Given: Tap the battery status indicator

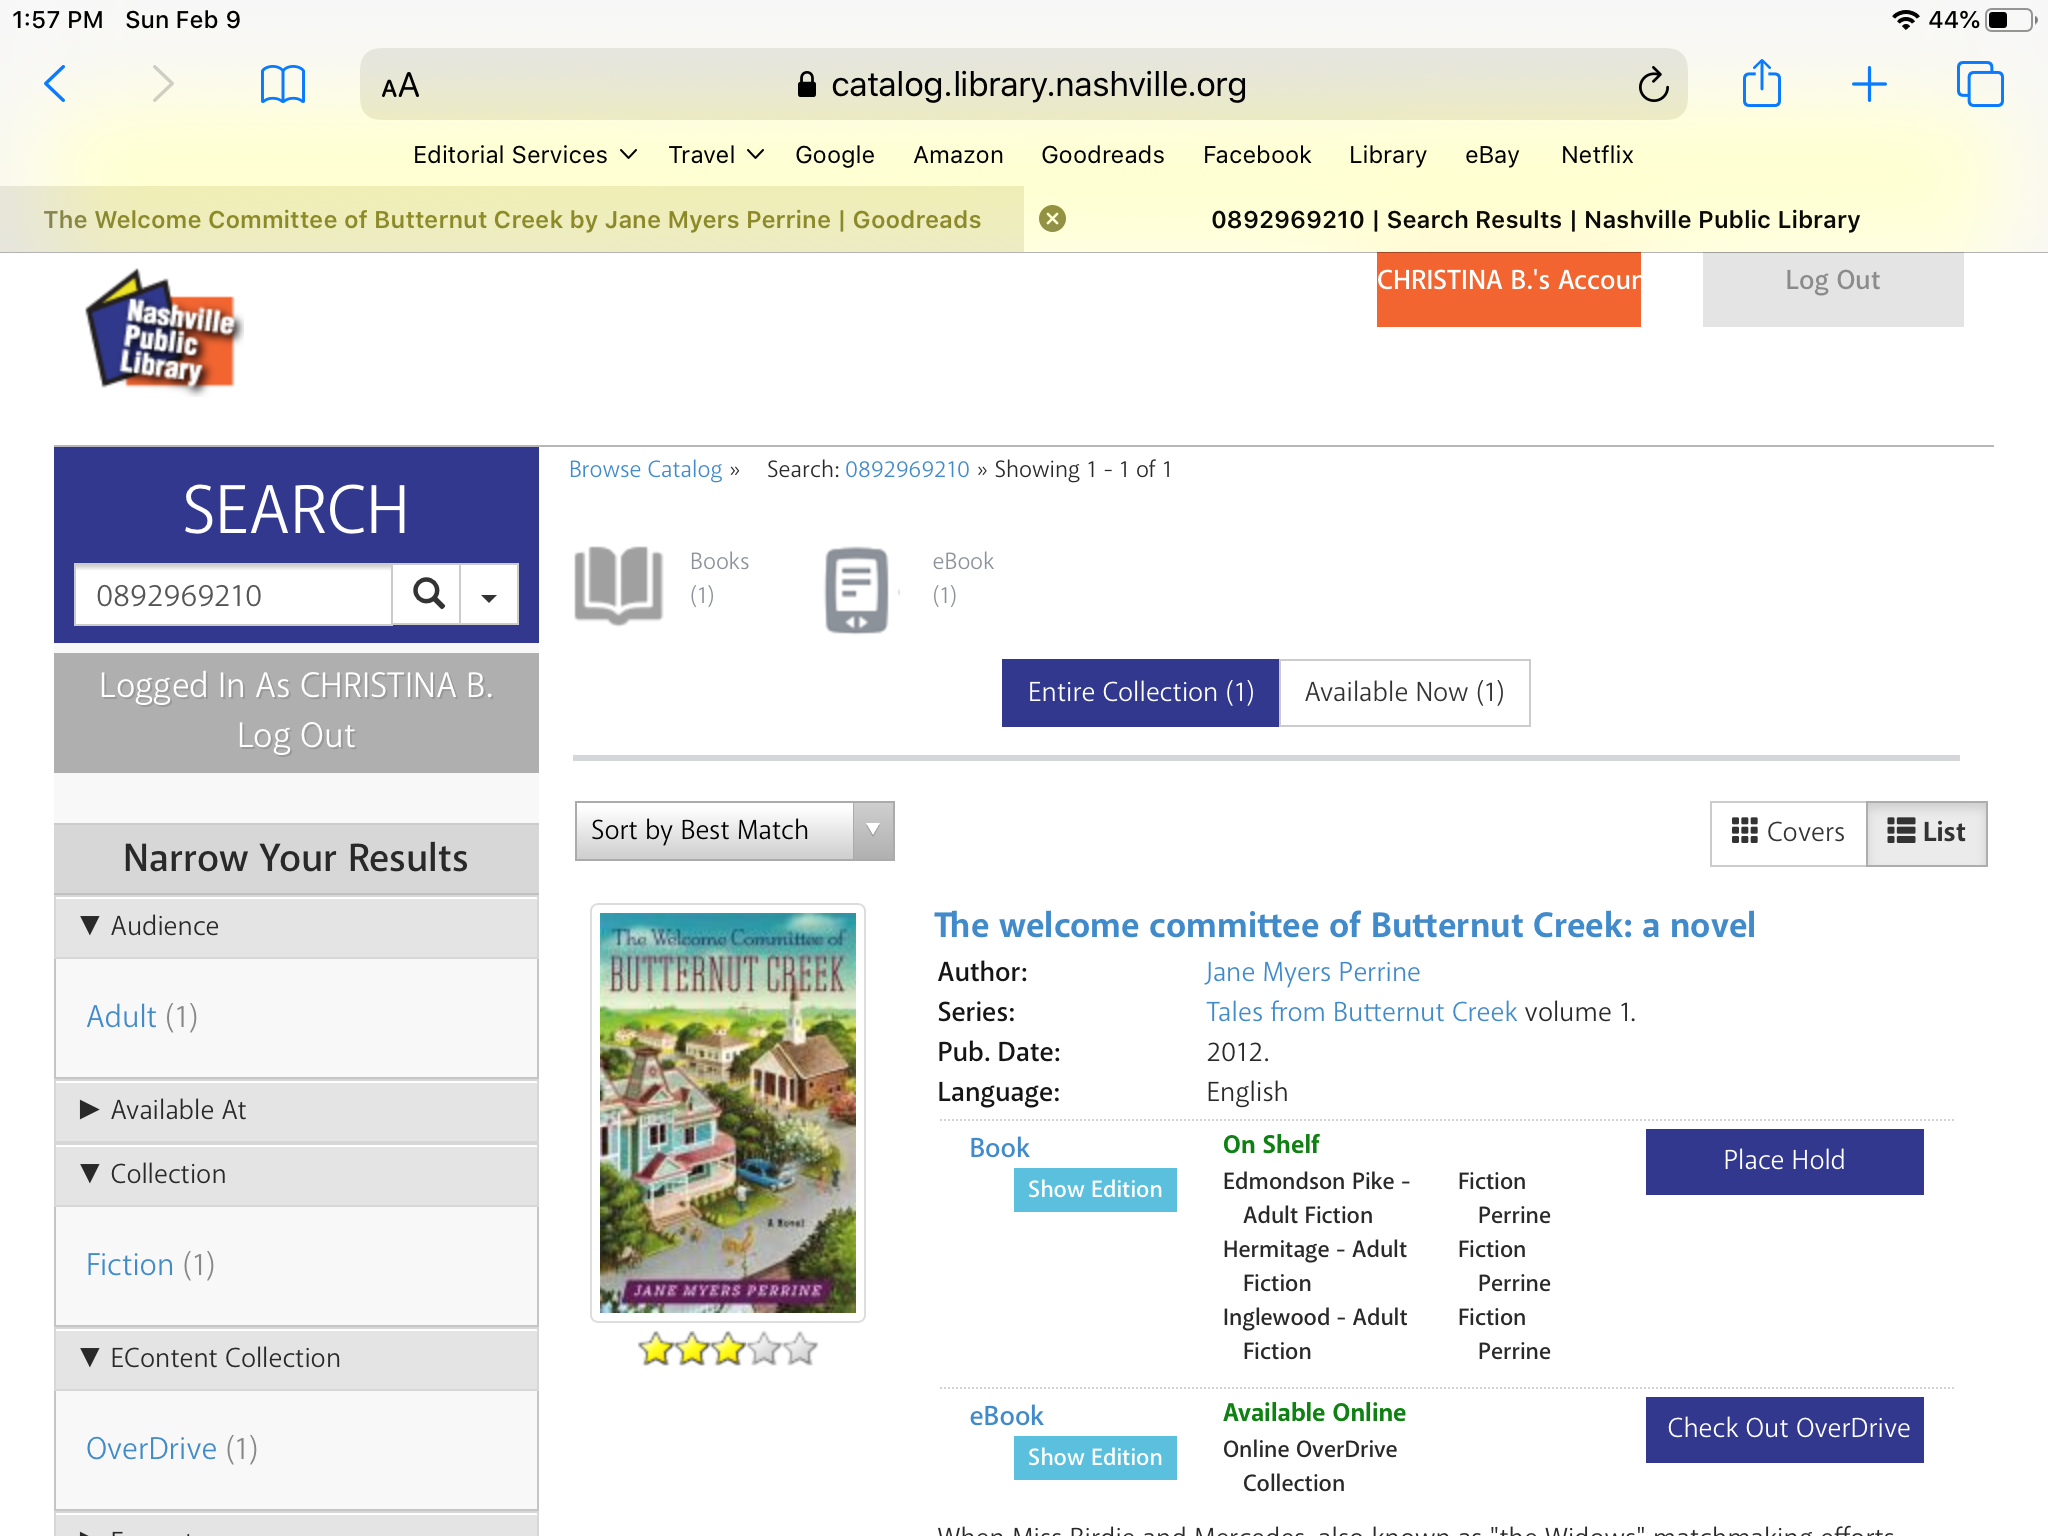Looking at the screenshot, I should [2009, 20].
